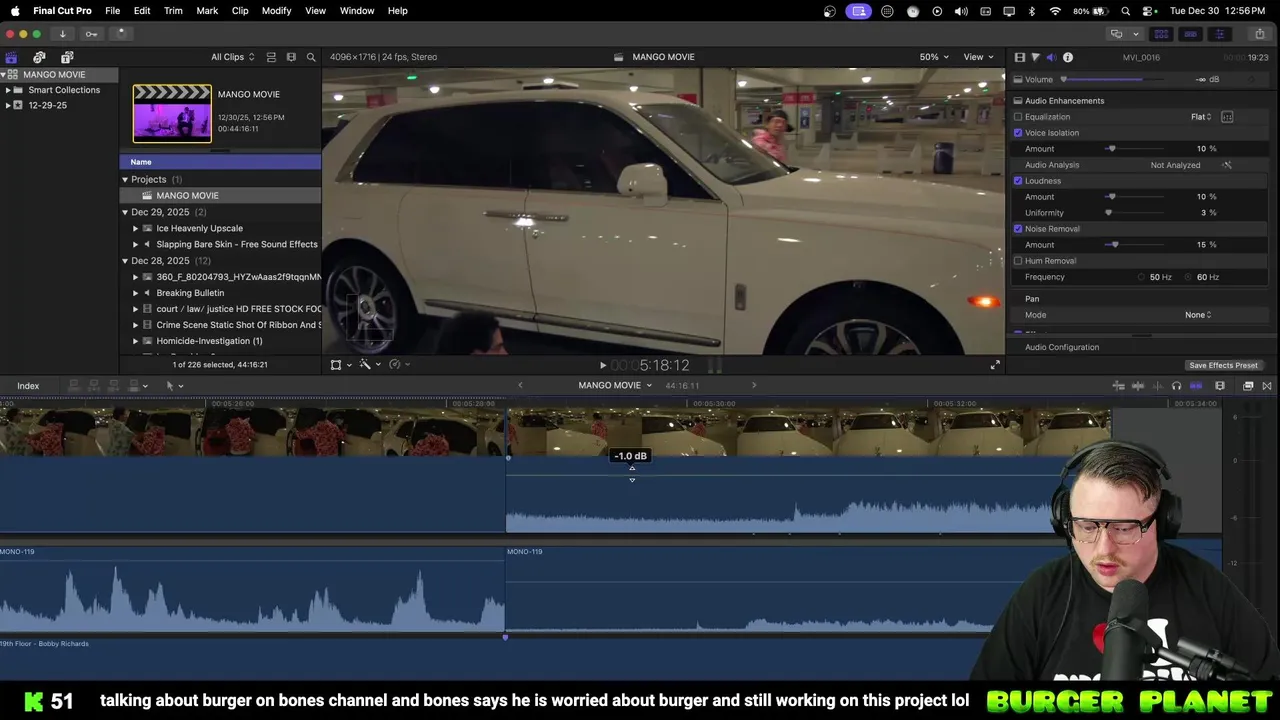Toggle the timeline solo headphones icon
This screenshot has width=1280, height=720.
1176,386
